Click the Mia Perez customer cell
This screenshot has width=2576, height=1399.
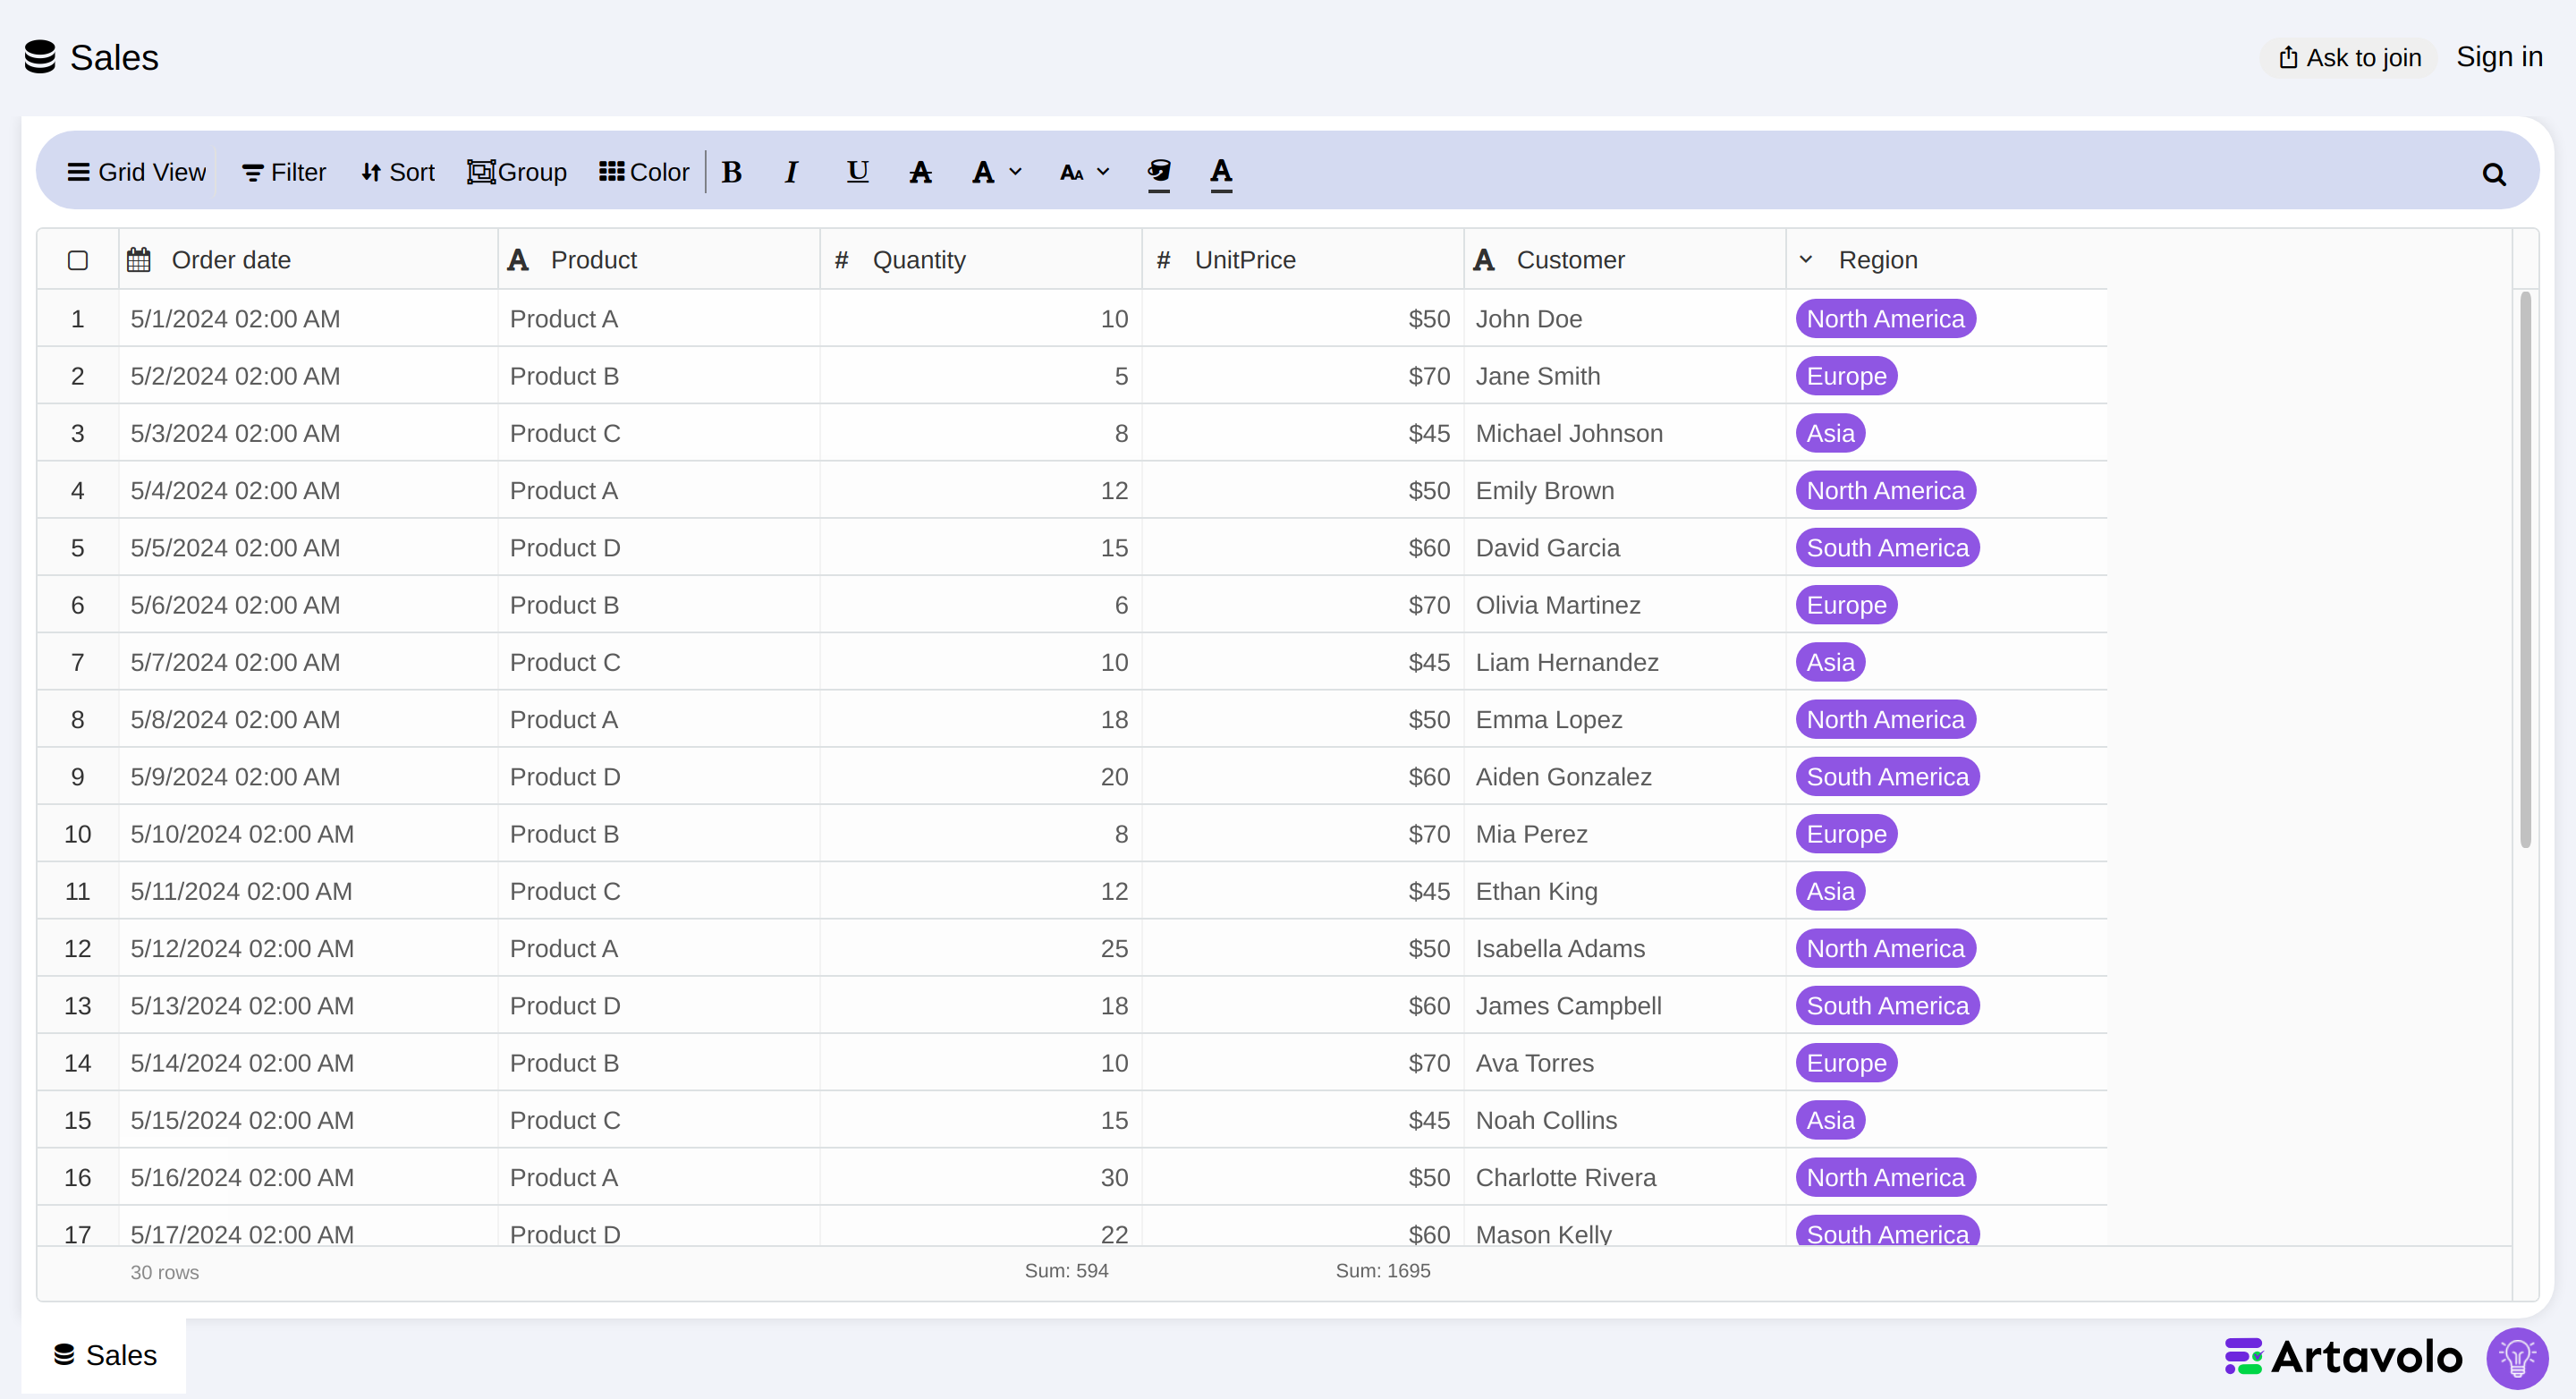(1625, 834)
